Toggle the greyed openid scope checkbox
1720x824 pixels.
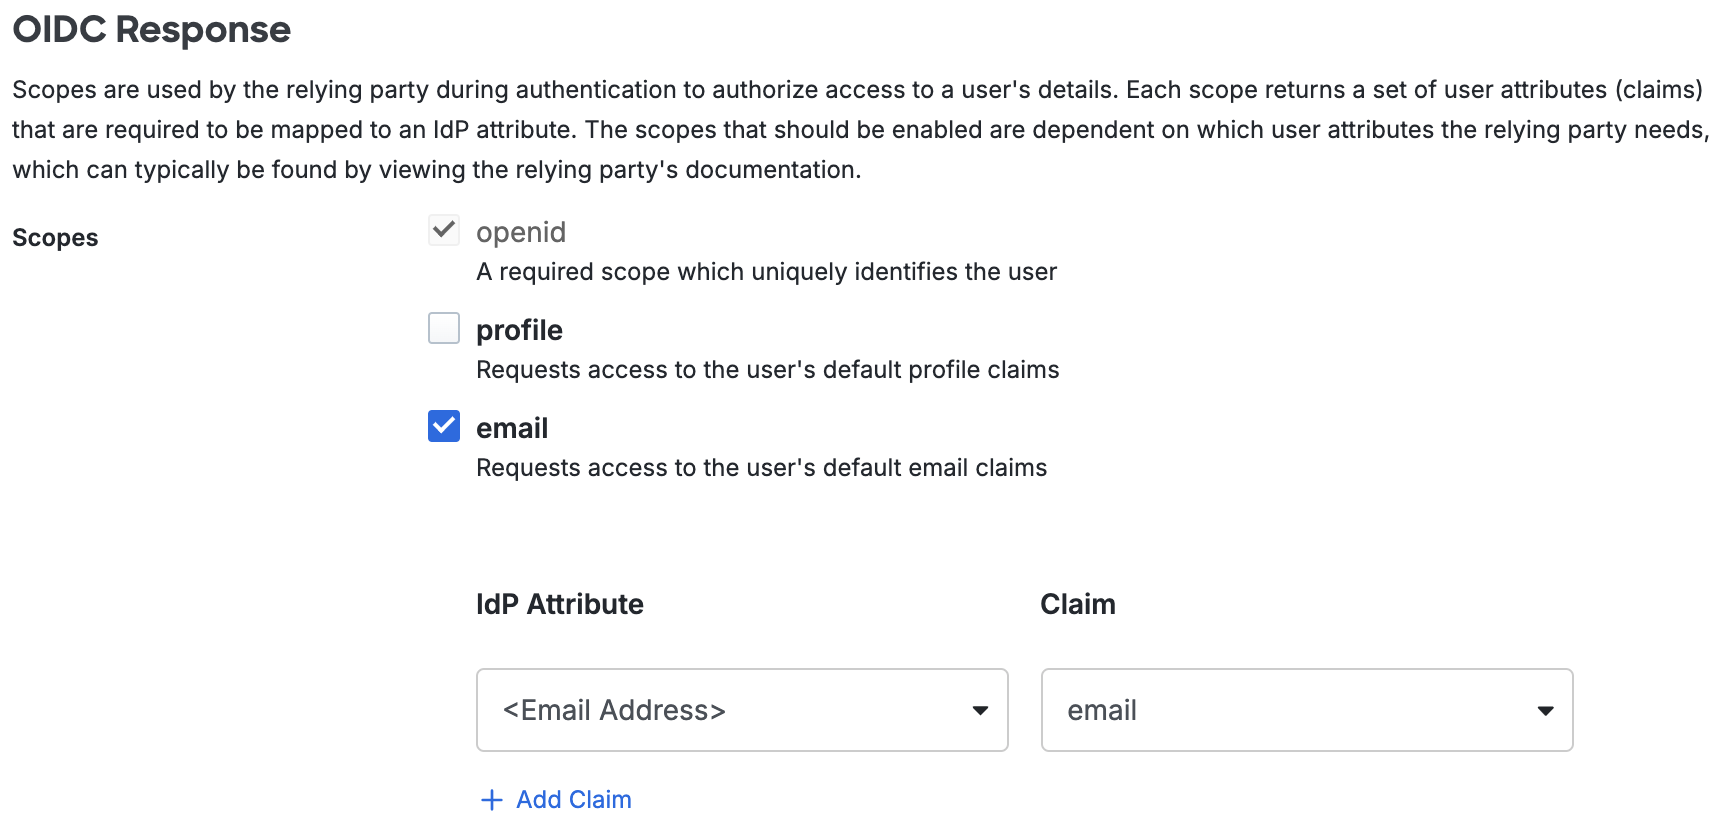pyautogui.click(x=444, y=231)
